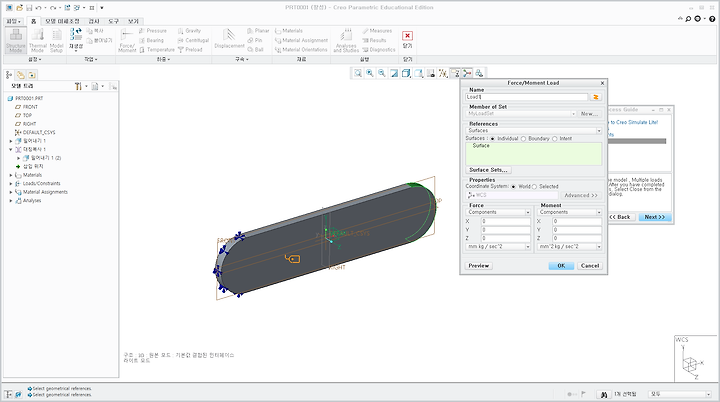This screenshot has height=402, width=720.
Task: Select World coordinate system option
Action: [513, 187]
